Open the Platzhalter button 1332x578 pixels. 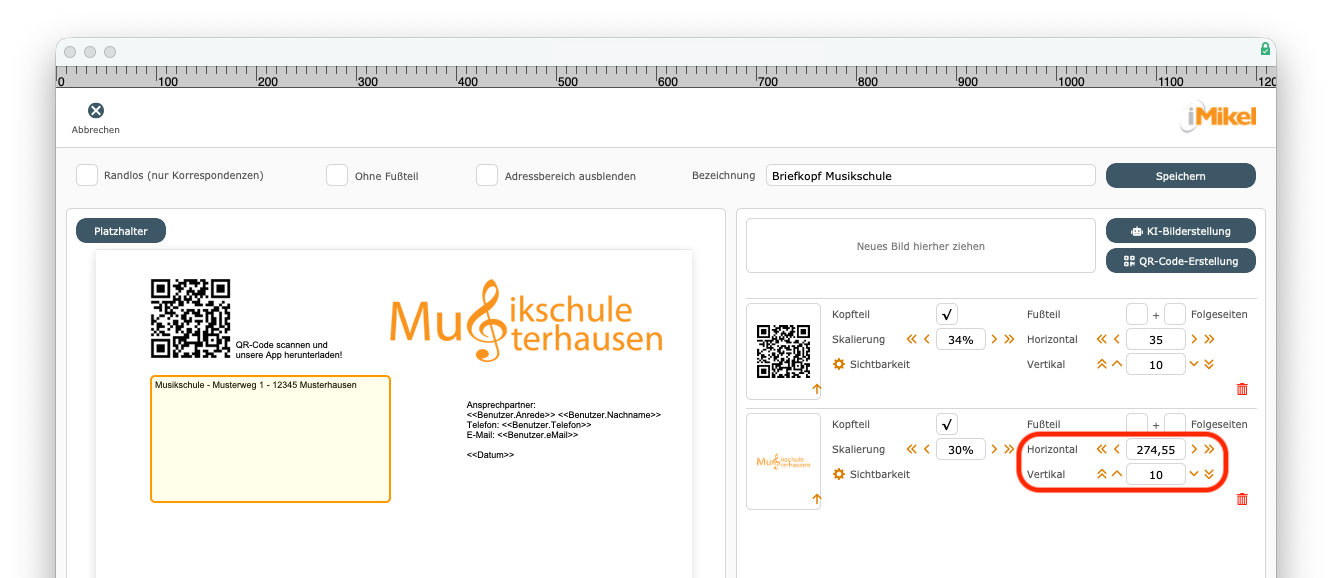[x=121, y=230]
